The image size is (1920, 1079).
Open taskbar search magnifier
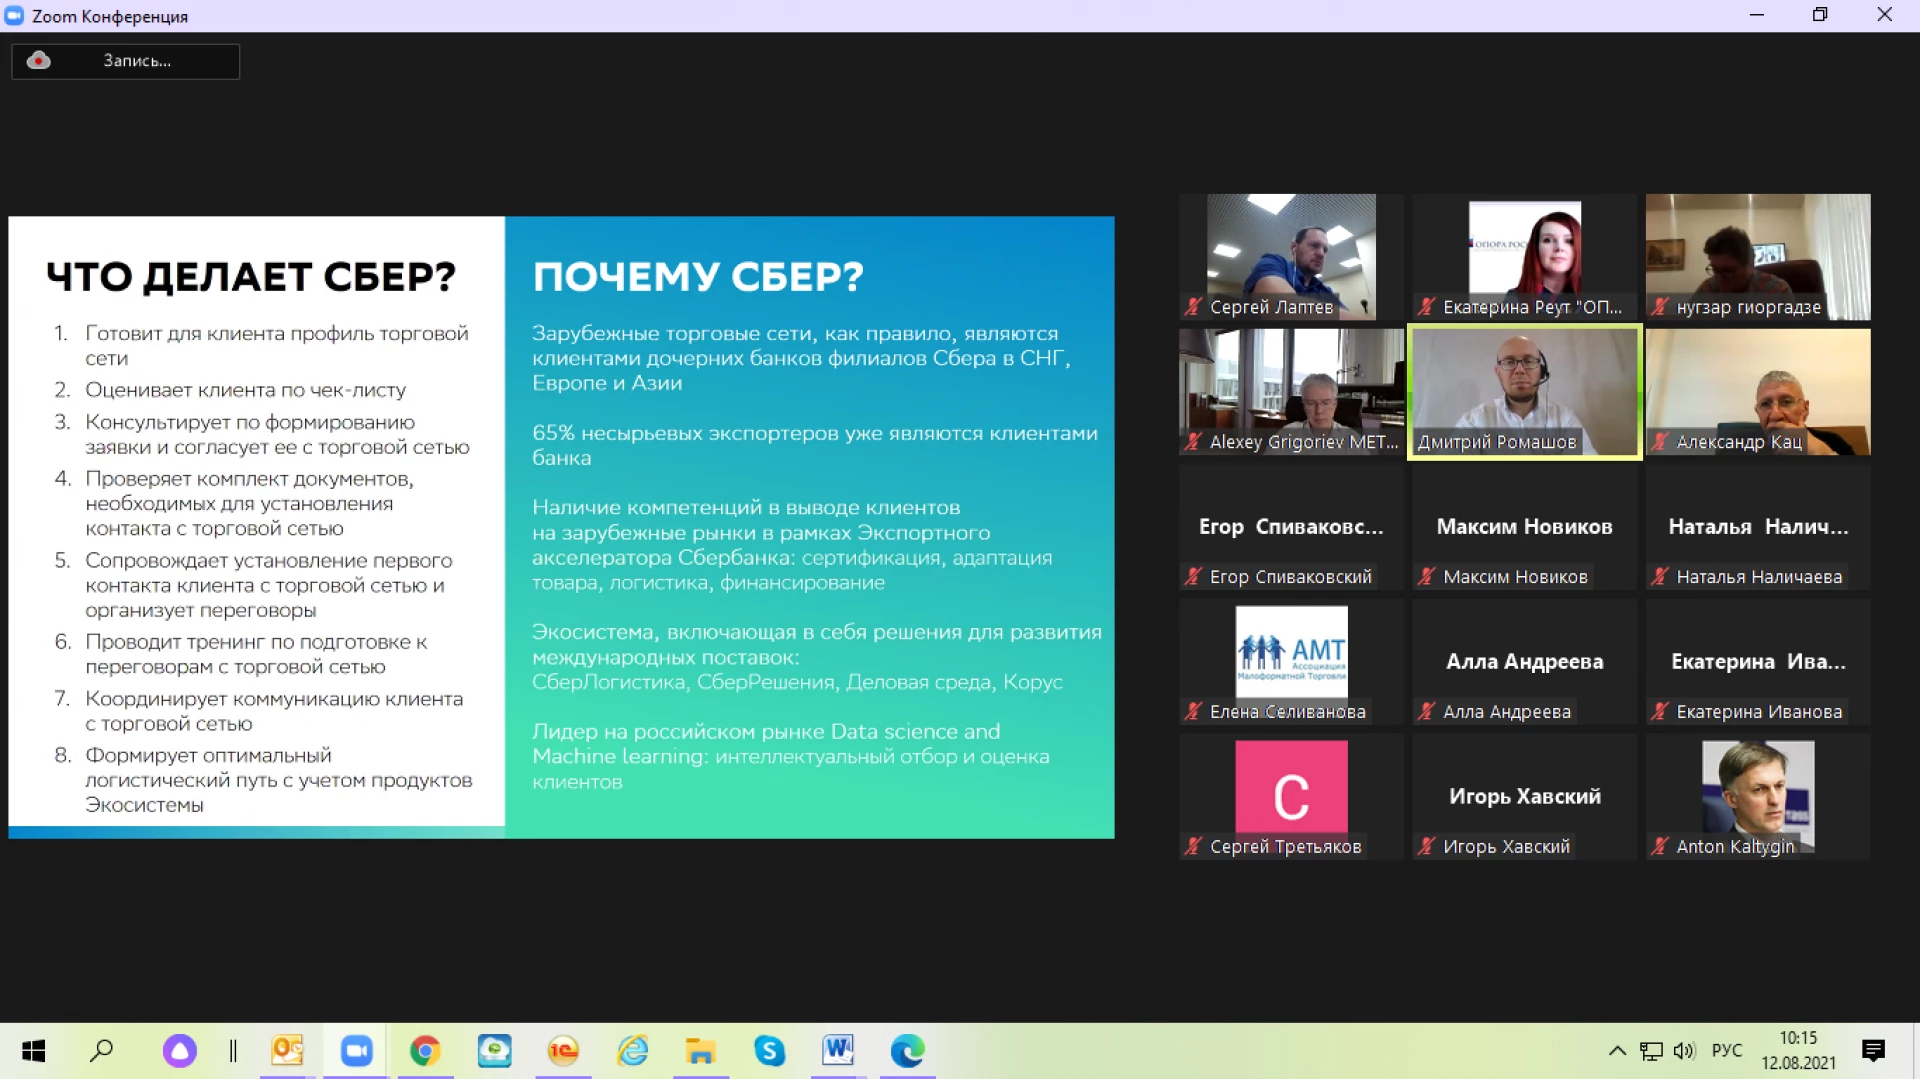[101, 1051]
